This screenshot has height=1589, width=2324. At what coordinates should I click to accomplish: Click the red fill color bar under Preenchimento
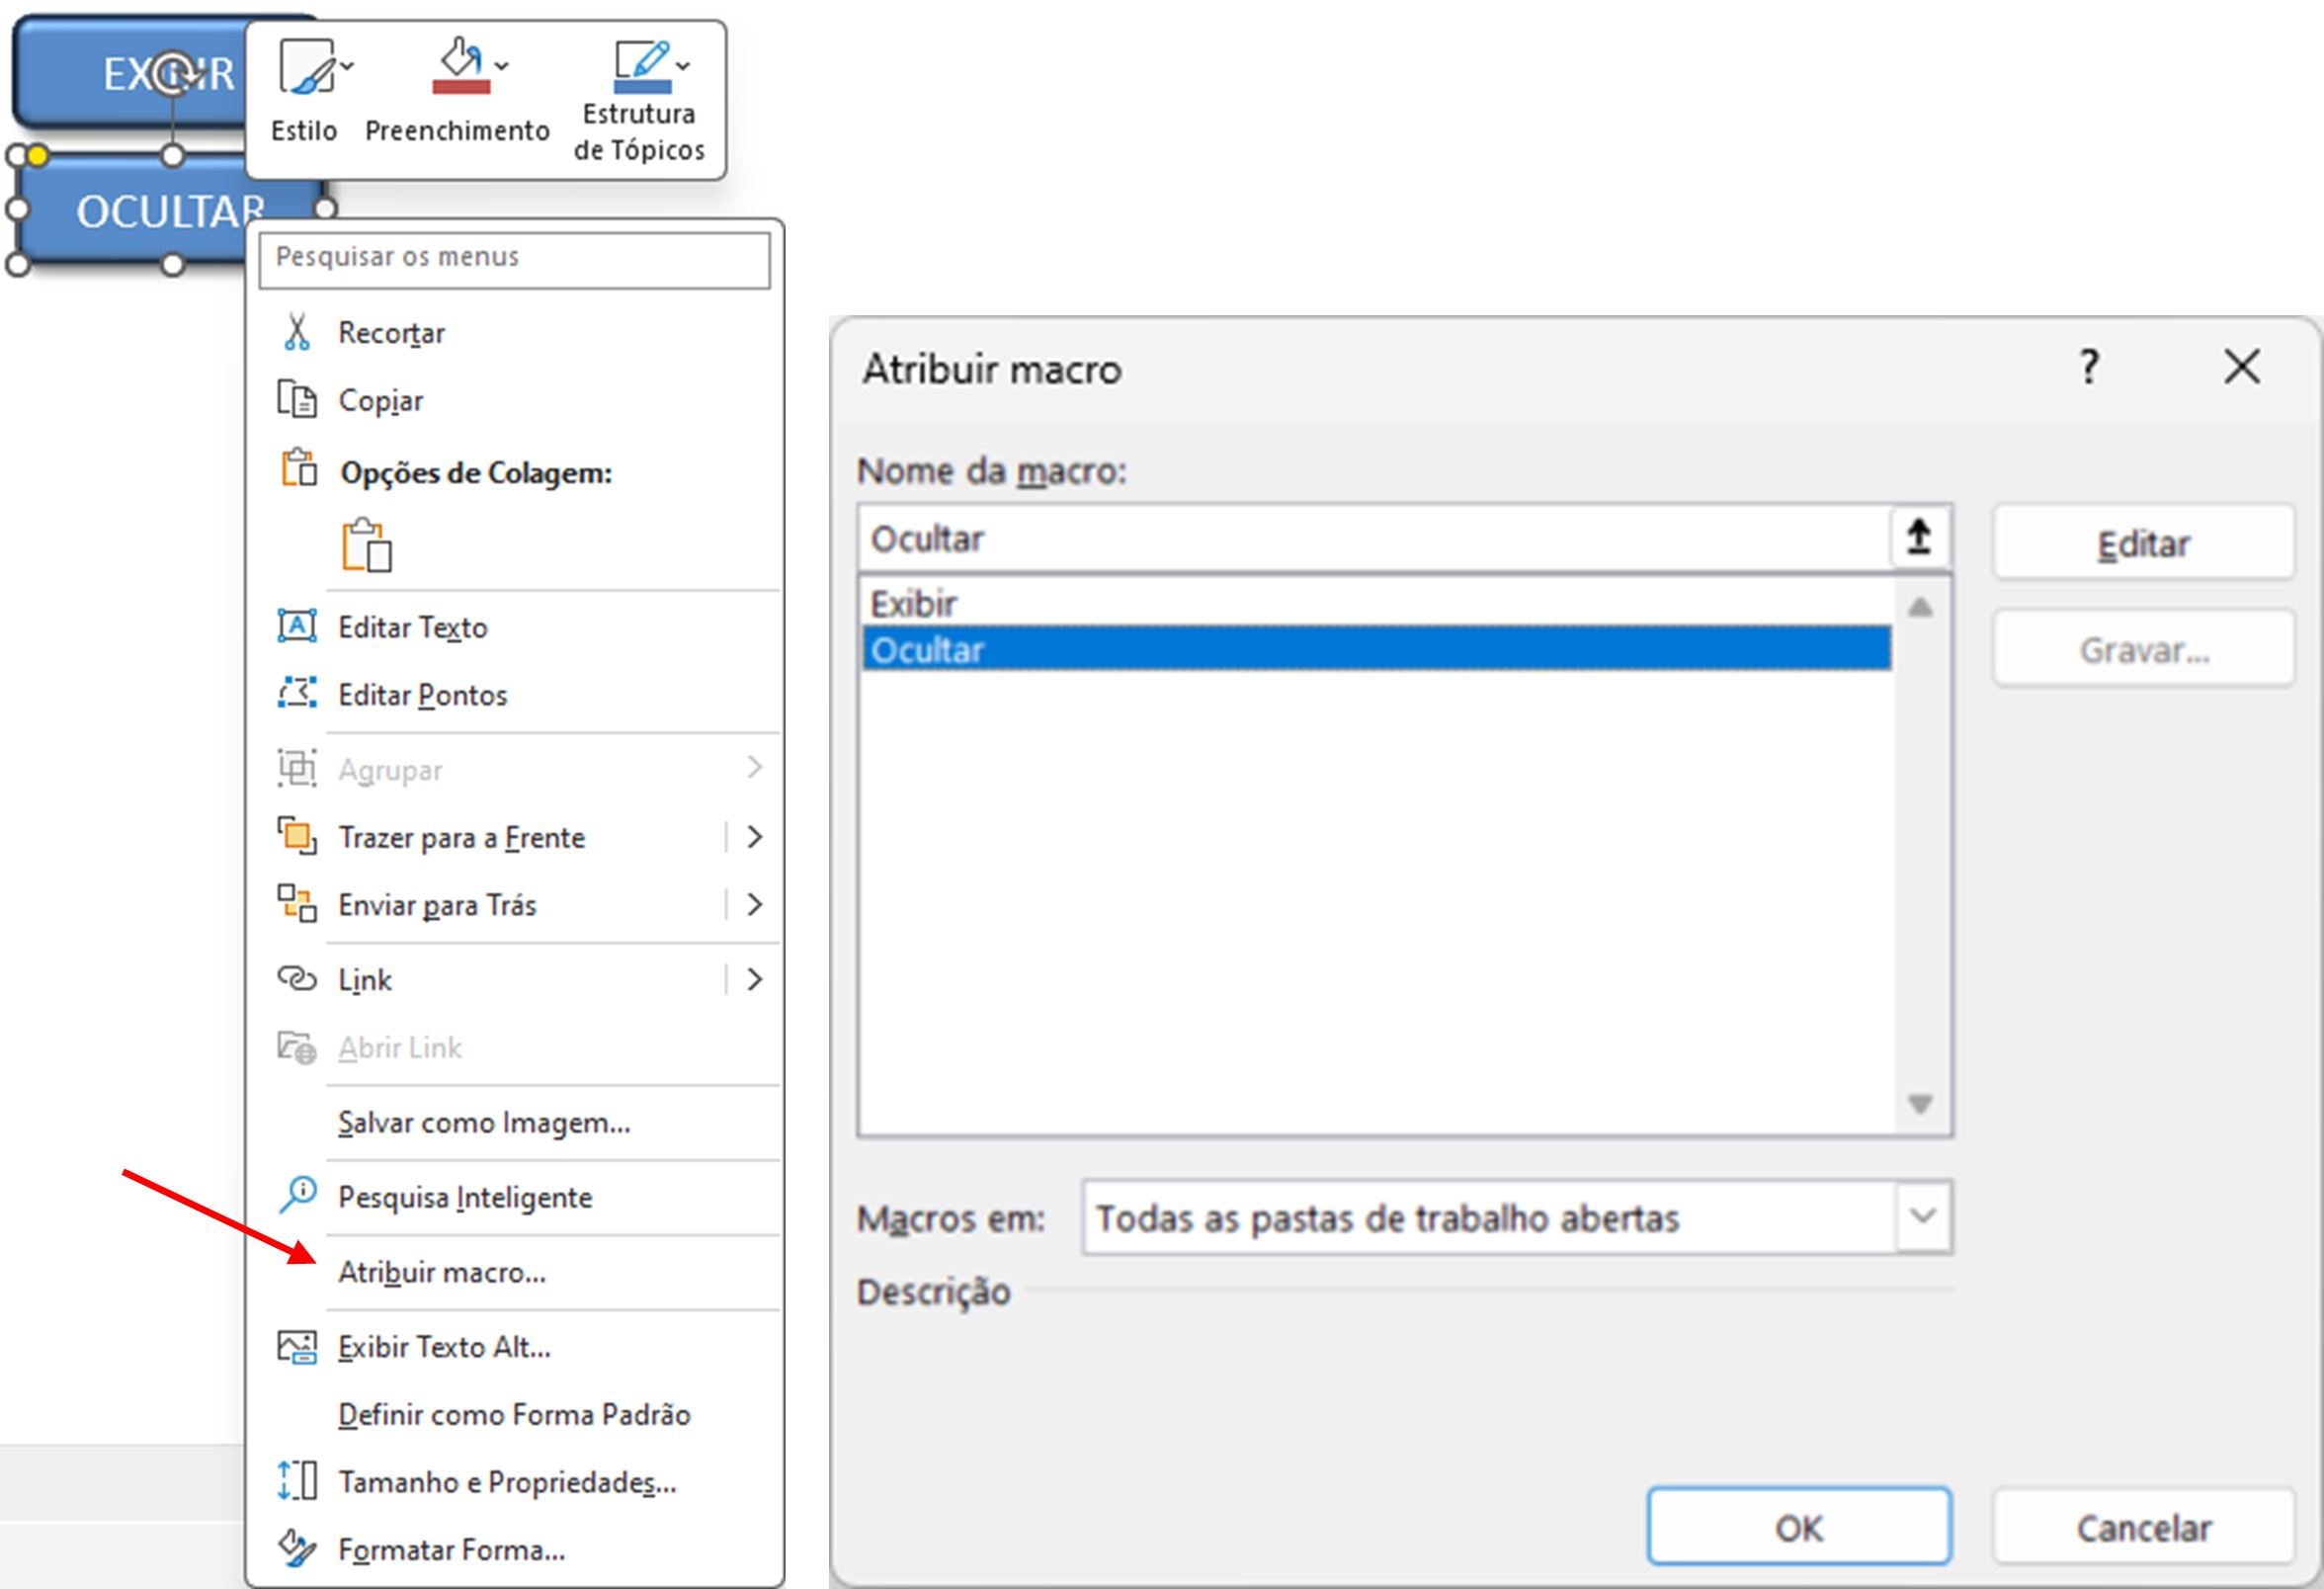click(461, 88)
